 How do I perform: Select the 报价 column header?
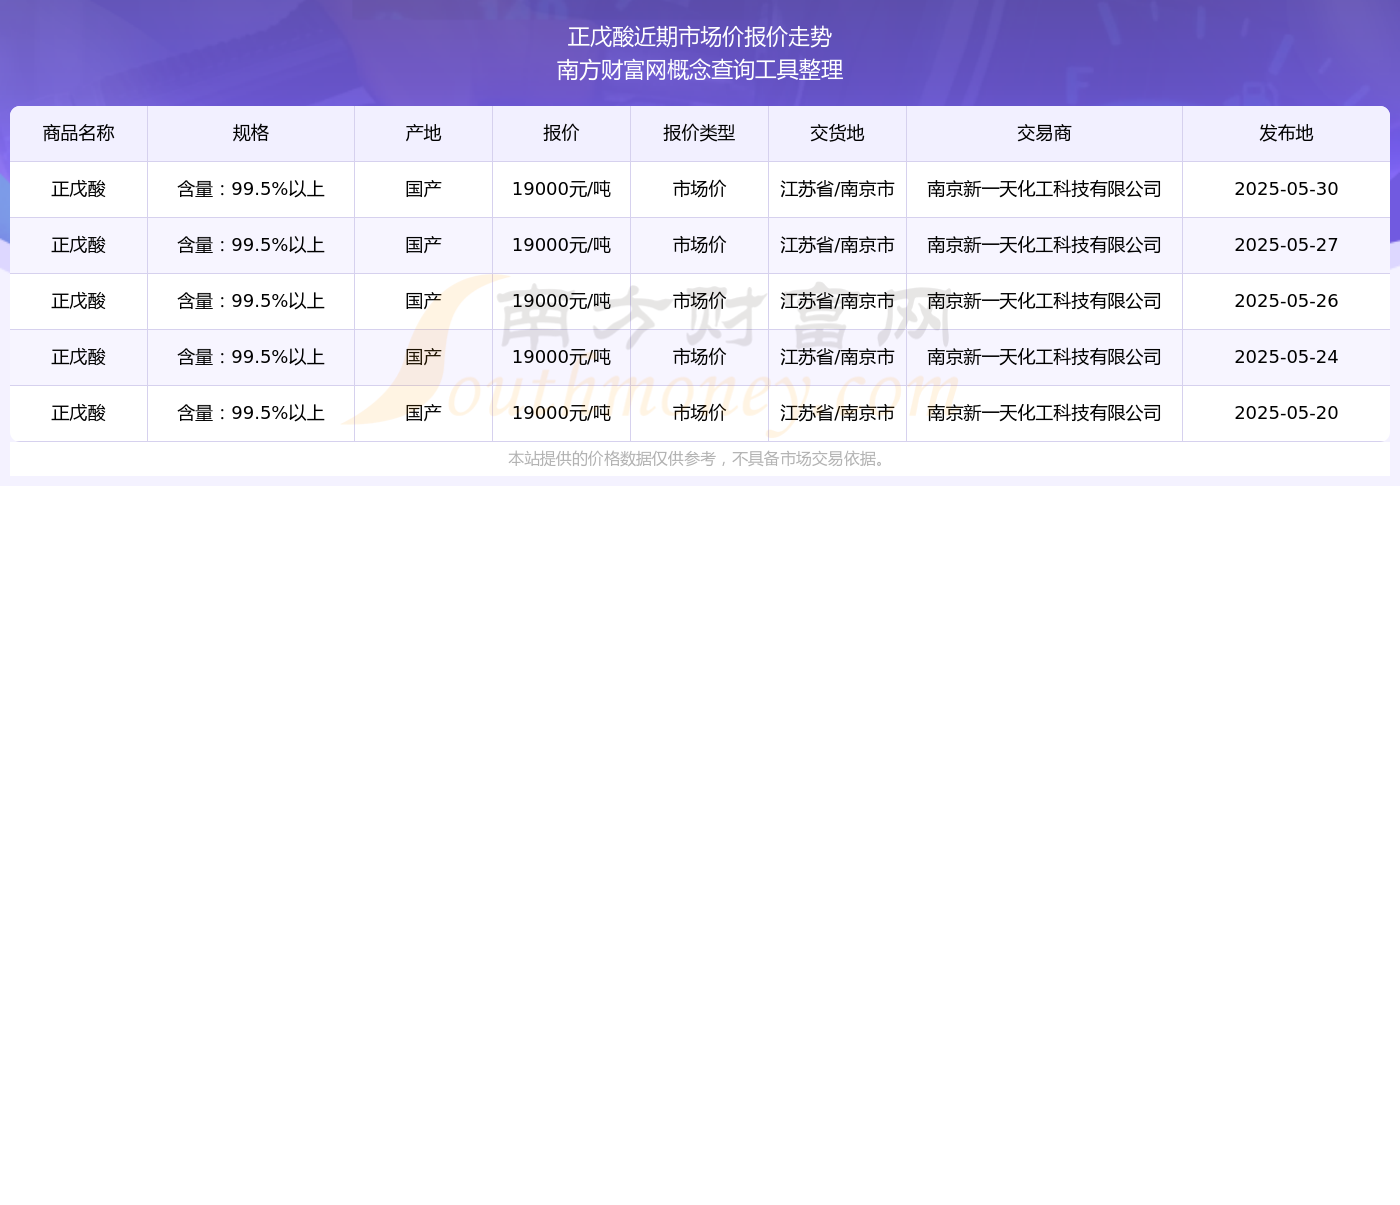tap(561, 133)
